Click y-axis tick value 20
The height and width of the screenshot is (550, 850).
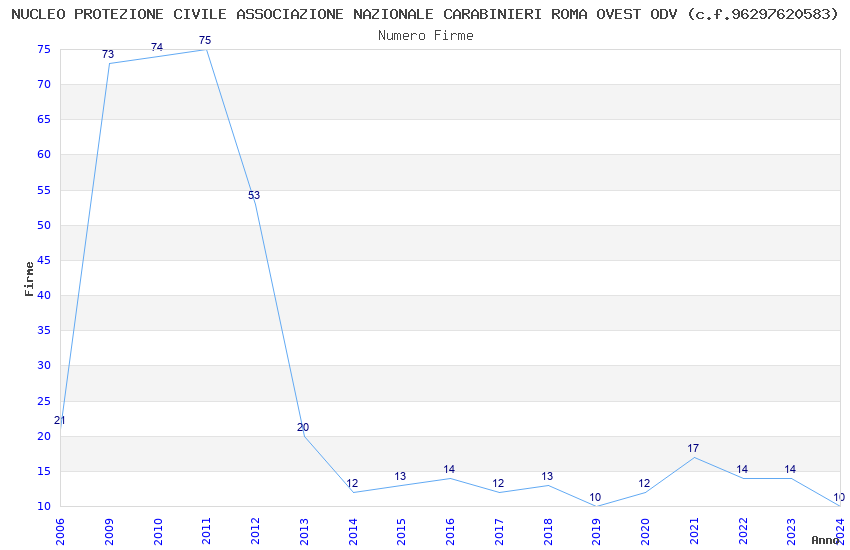pyautogui.click(x=44, y=436)
